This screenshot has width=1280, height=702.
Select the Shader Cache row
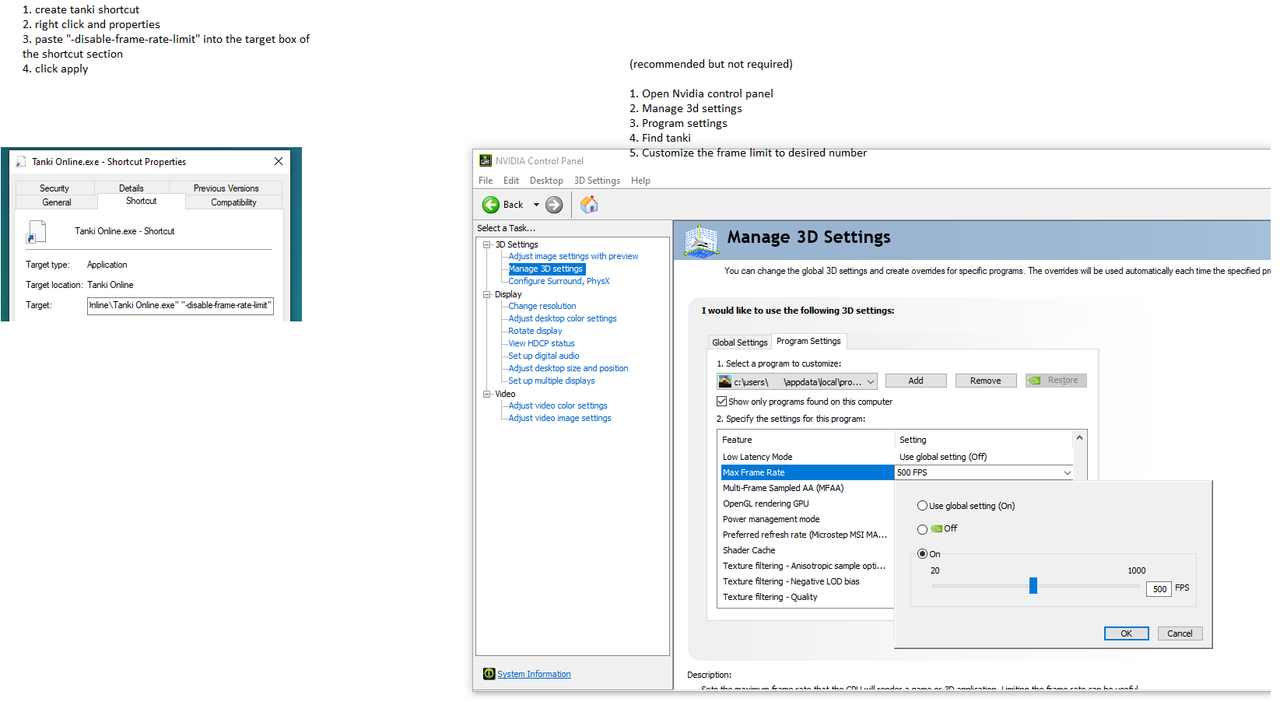806,550
